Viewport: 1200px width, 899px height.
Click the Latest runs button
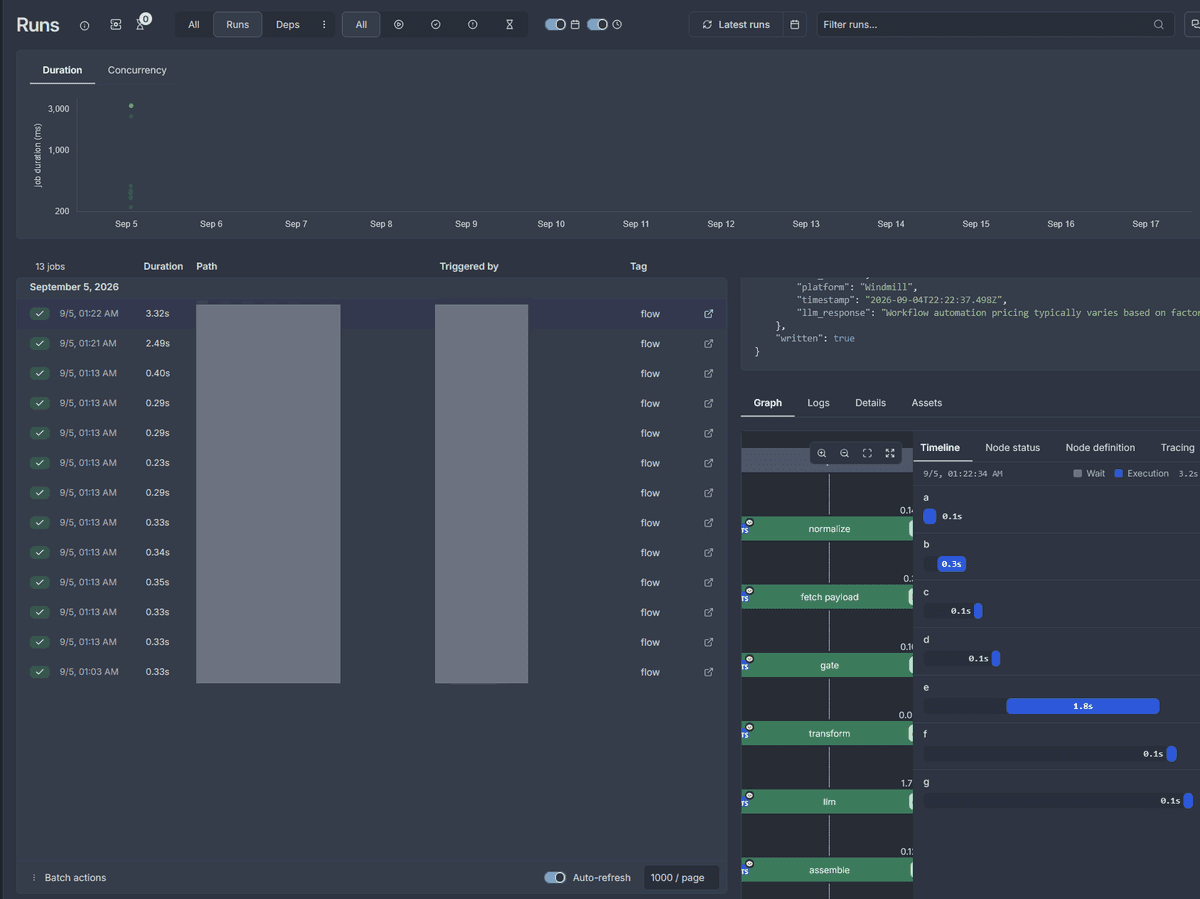[736, 24]
